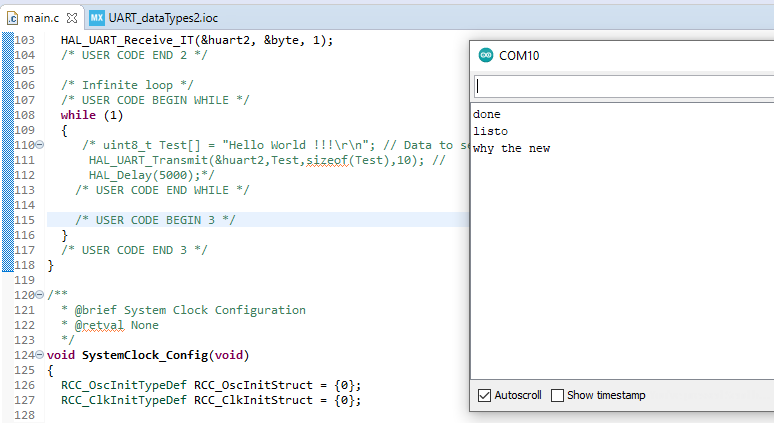The image size is (774, 423).
Task: Disable the Autoscroll checkbox
Action: pyautogui.click(x=485, y=395)
